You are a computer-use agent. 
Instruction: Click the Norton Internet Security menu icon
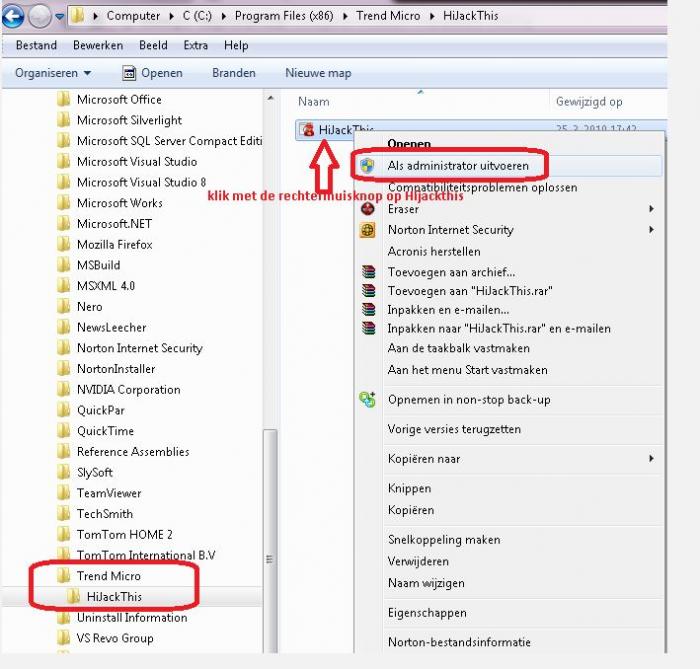tap(367, 230)
